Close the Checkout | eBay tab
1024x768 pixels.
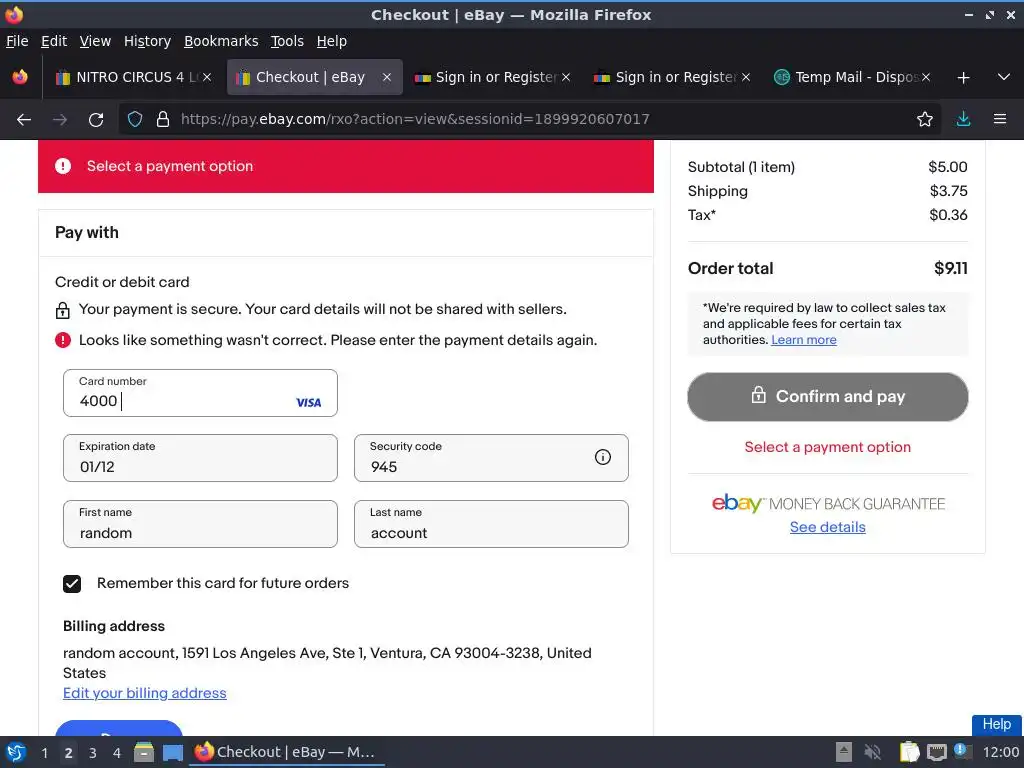[387, 77]
